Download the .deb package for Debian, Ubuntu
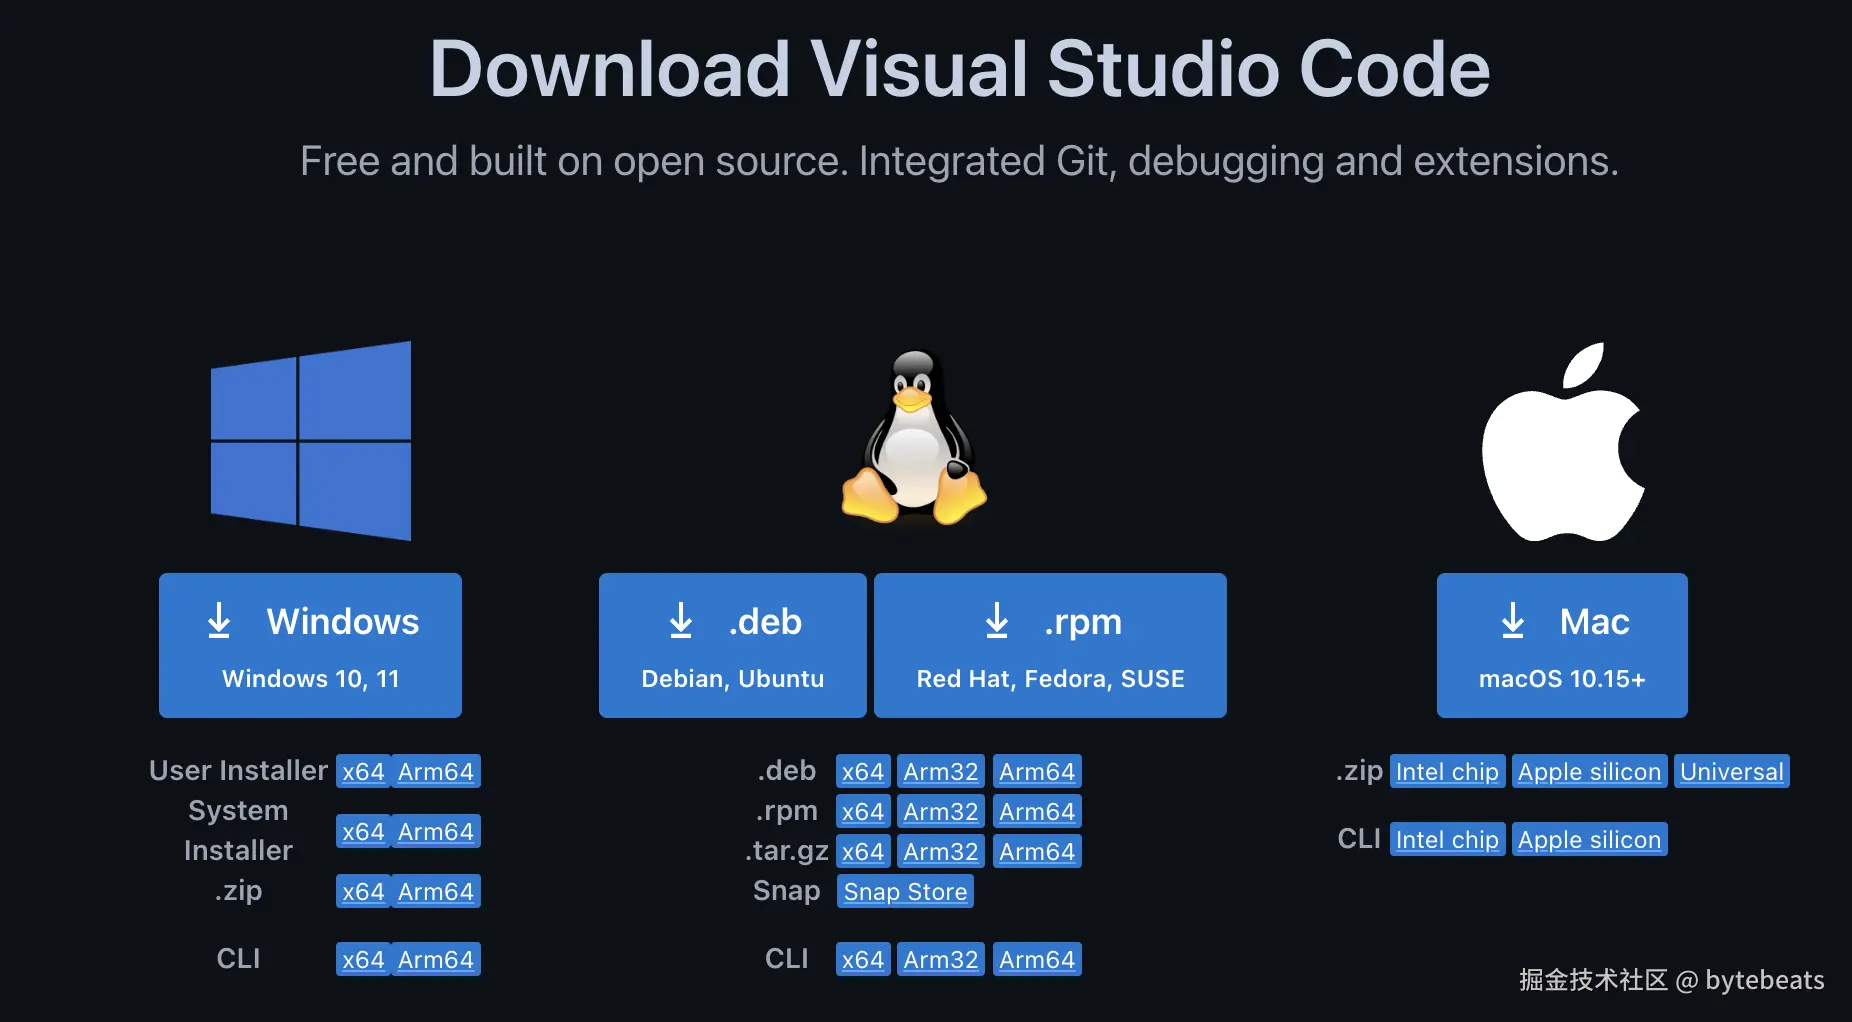 733,645
